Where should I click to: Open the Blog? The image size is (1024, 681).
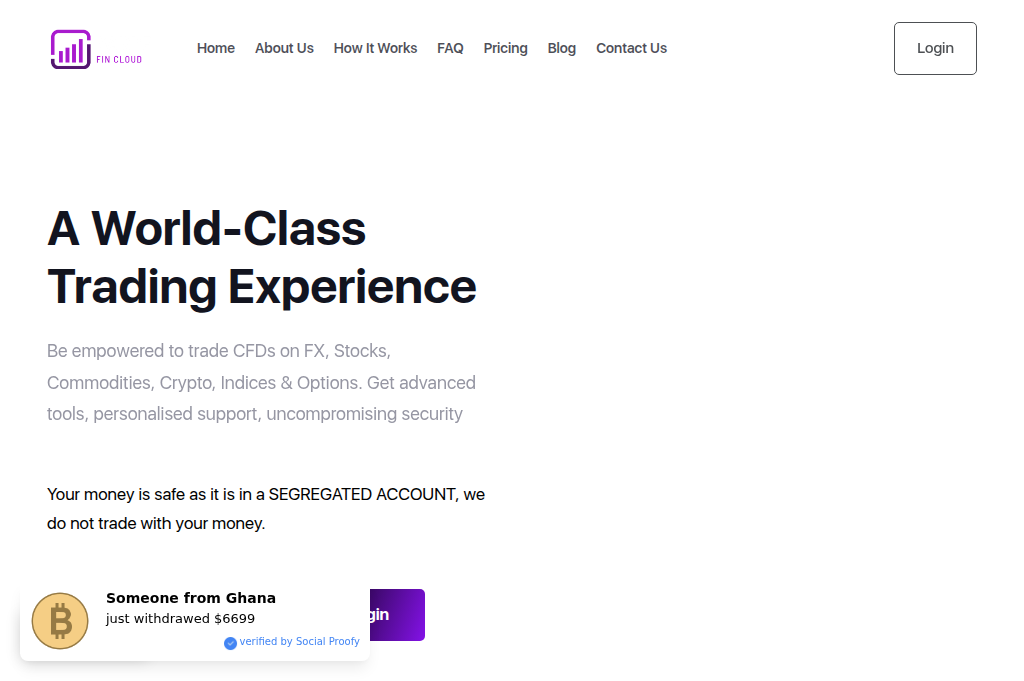tap(561, 48)
